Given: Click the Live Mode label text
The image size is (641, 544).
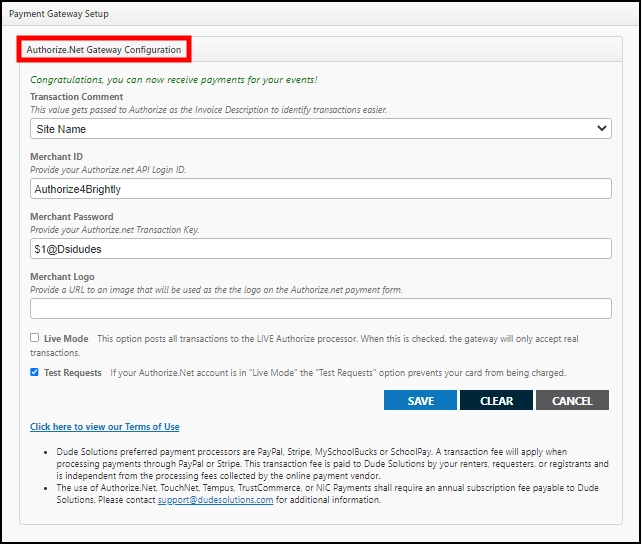Looking at the screenshot, I should (66, 339).
